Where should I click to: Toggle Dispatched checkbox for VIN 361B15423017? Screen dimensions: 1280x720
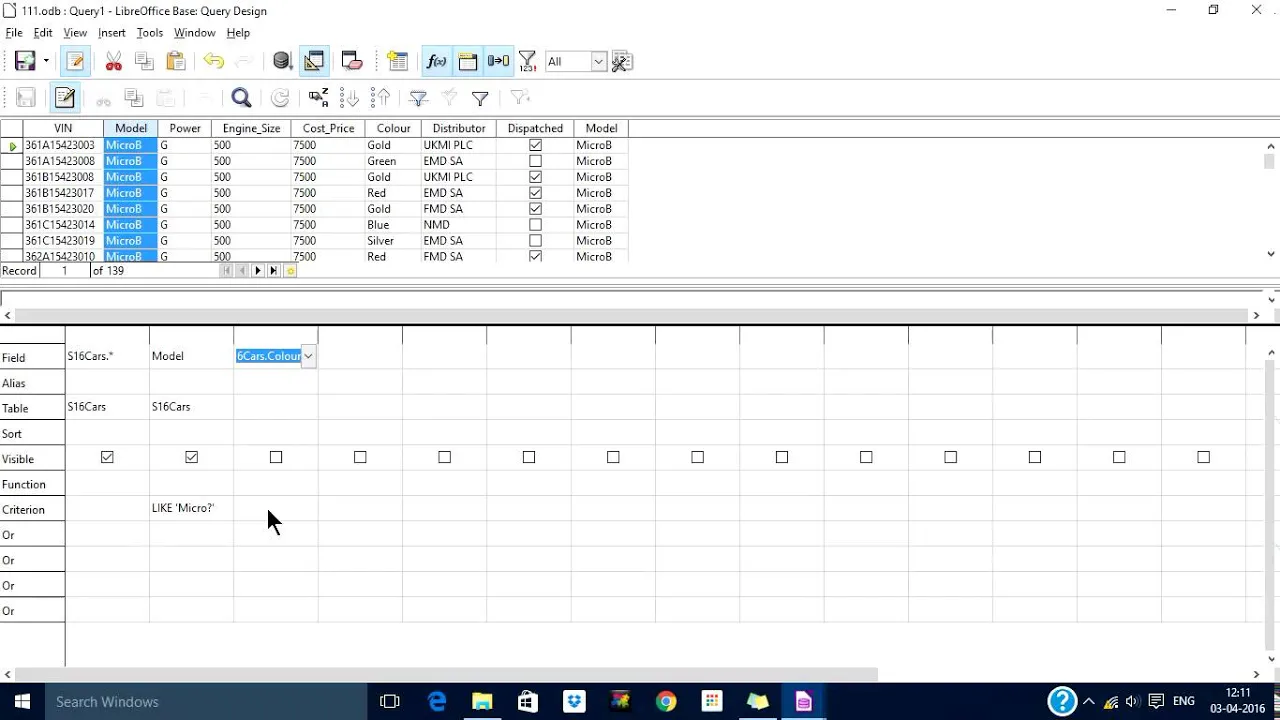point(535,193)
